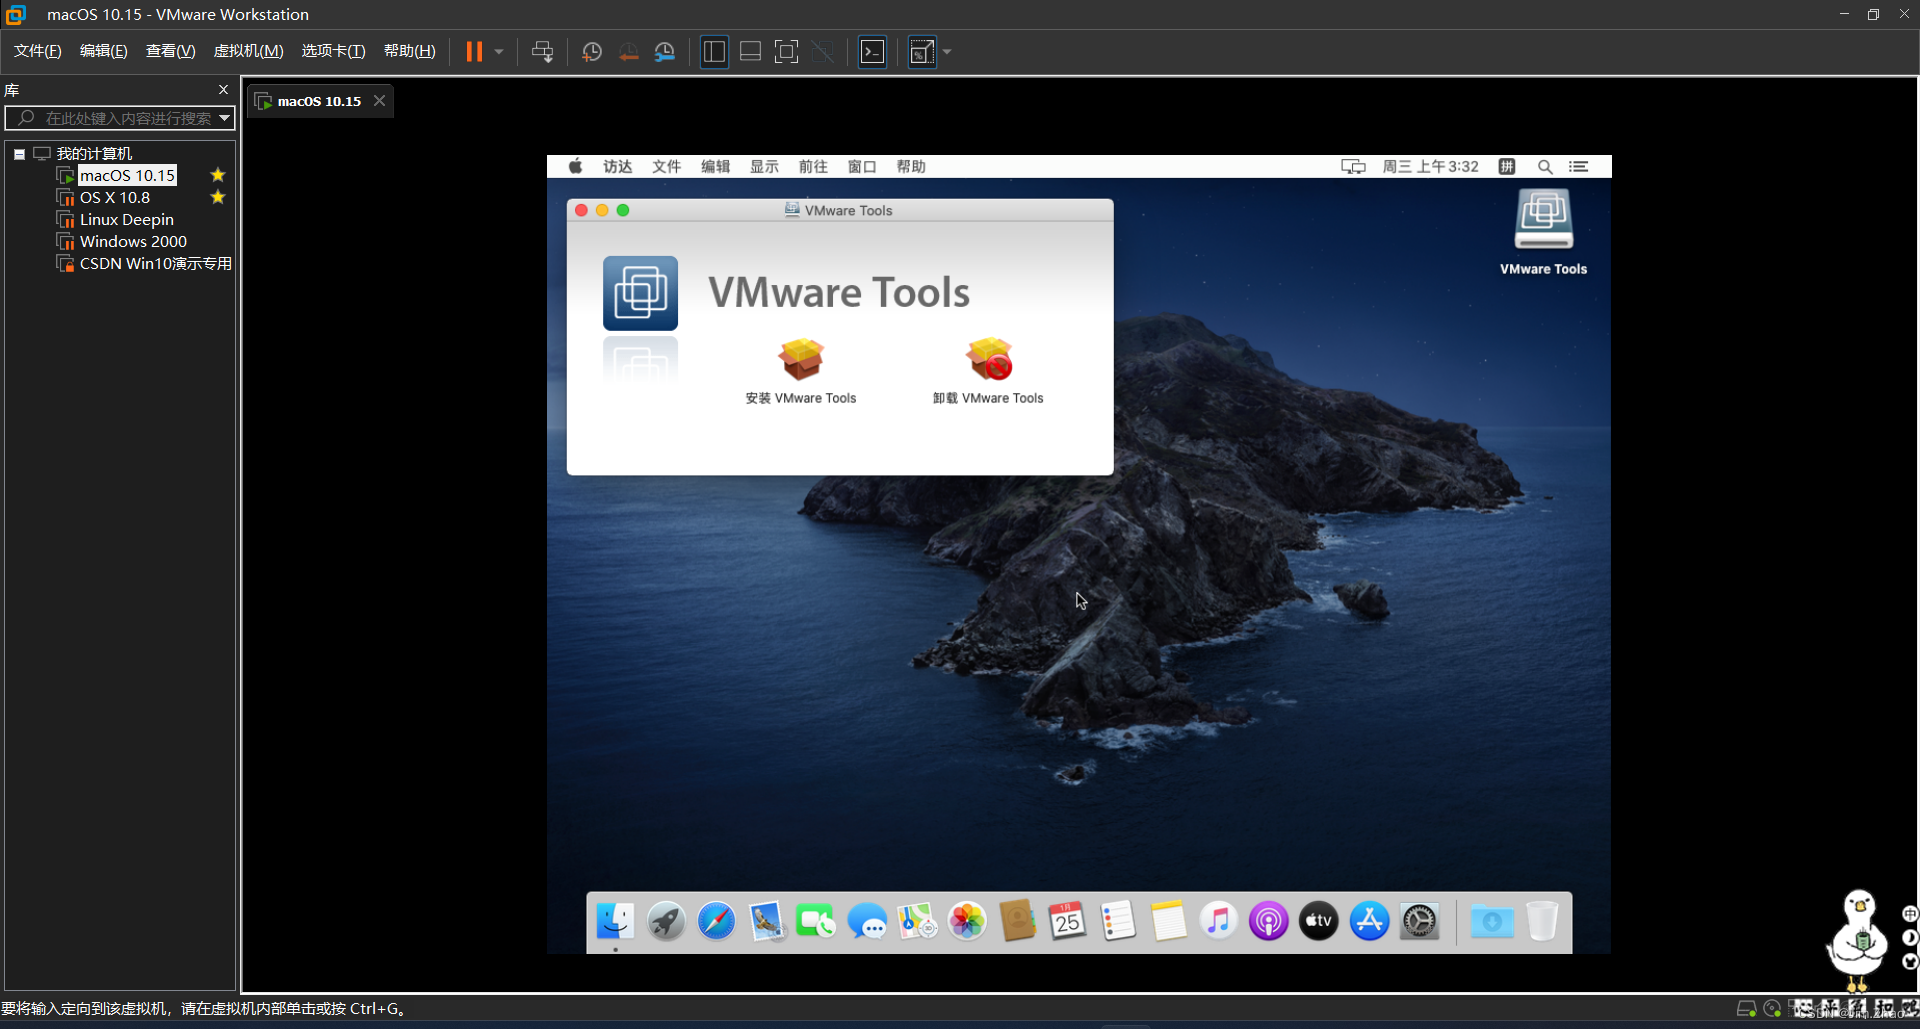Image resolution: width=1920 pixels, height=1029 pixels.
Task: Open Apple TV from the Dock
Action: pyautogui.click(x=1319, y=921)
